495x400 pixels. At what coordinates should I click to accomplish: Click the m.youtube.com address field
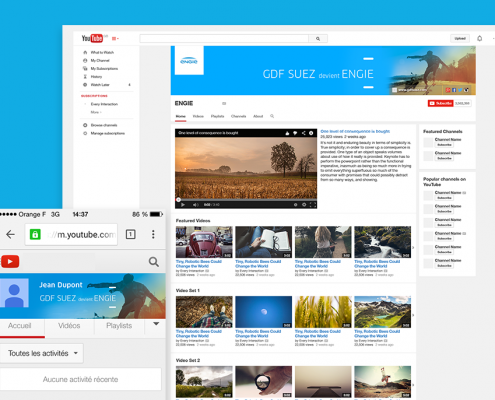coord(71,235)
